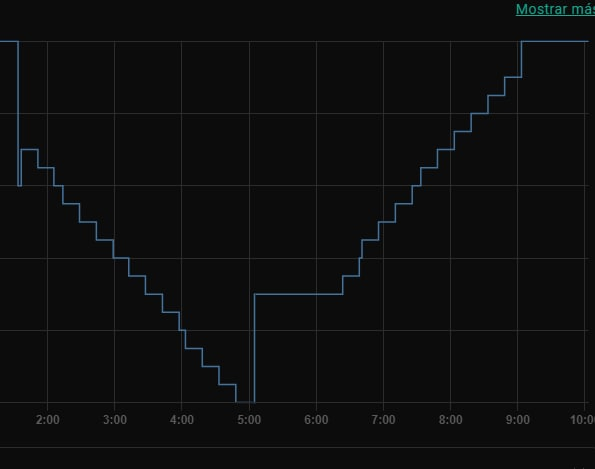This screenshot has height=469, width=595.
Task: Select the ascending step crossing the 7:00 gridline
Action: [387, 222]
